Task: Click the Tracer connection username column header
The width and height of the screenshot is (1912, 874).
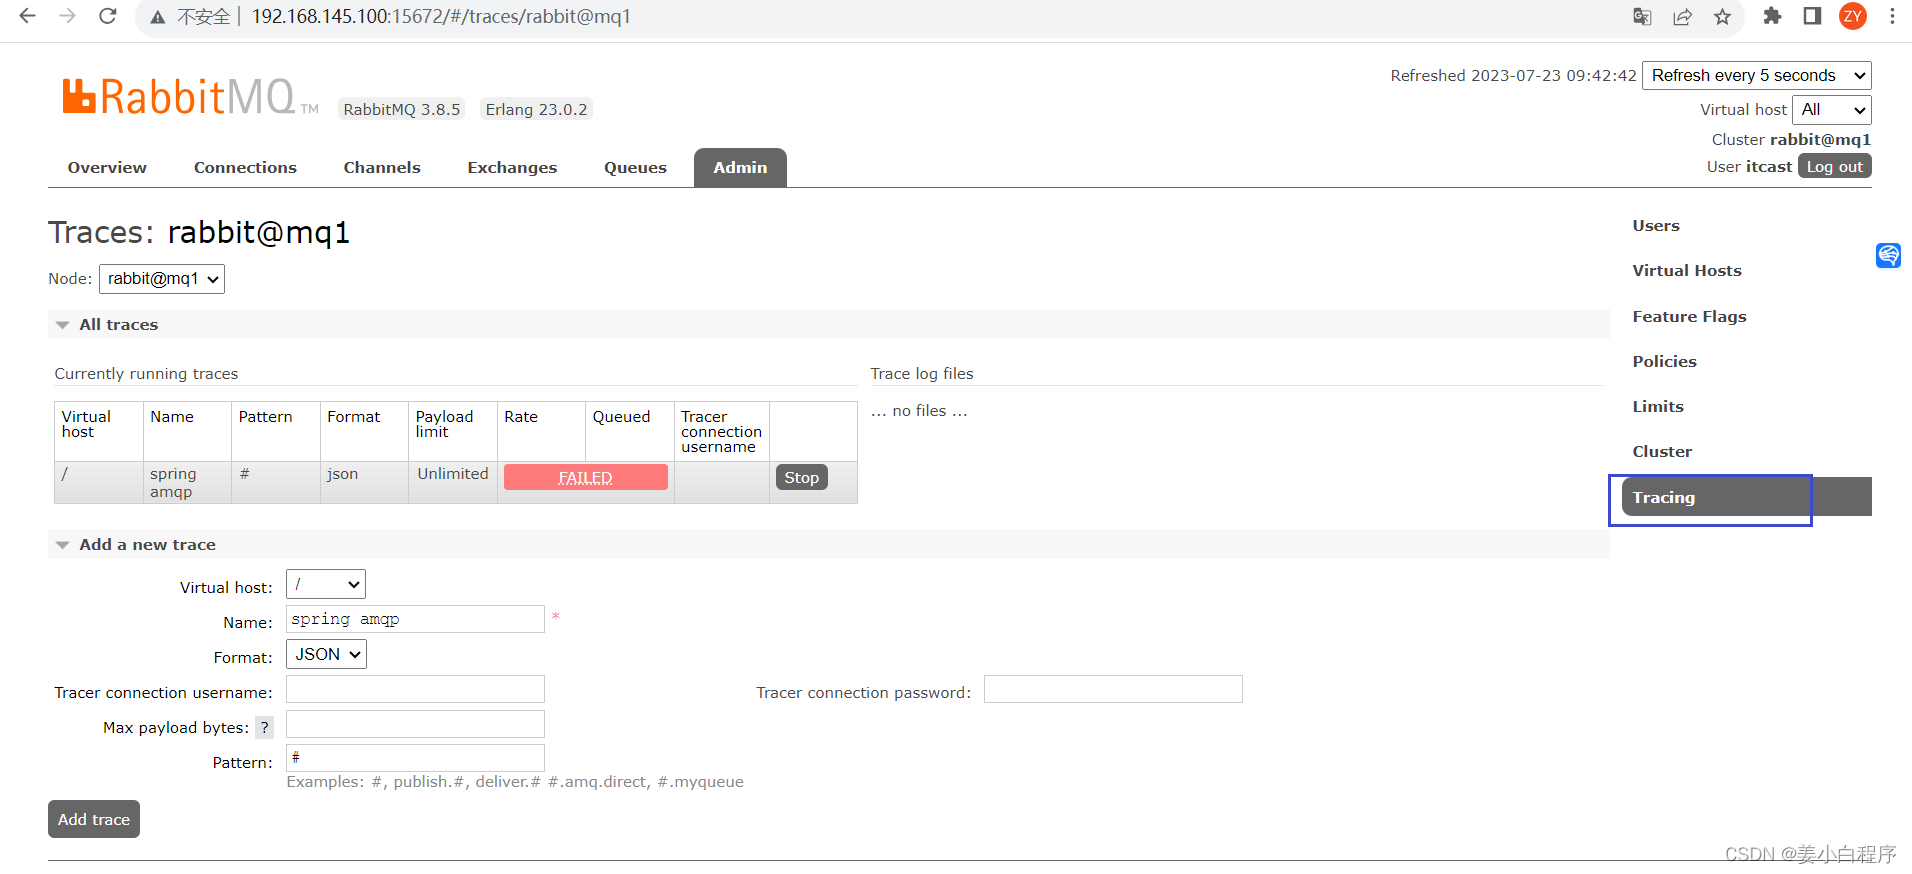Action: [721, 432]
